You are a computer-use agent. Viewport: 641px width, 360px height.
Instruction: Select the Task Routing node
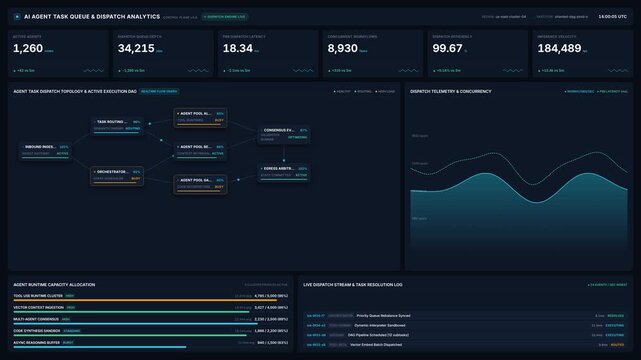click(117, 125)
